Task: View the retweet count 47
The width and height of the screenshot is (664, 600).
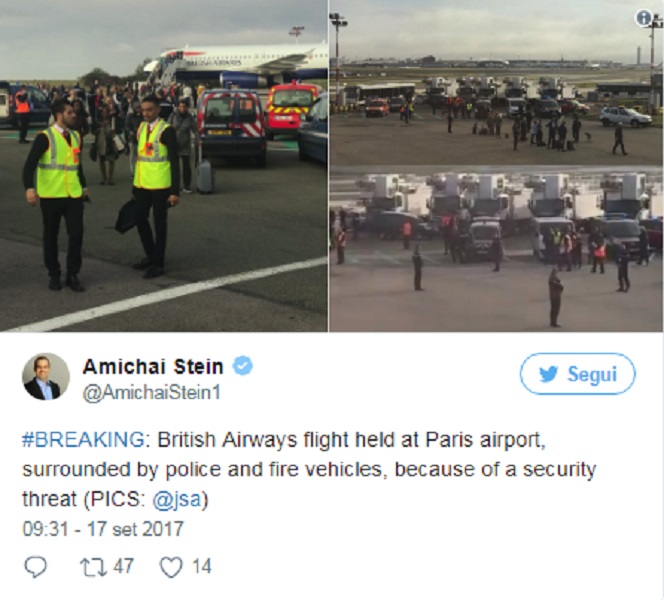Action: click(123, 567)
